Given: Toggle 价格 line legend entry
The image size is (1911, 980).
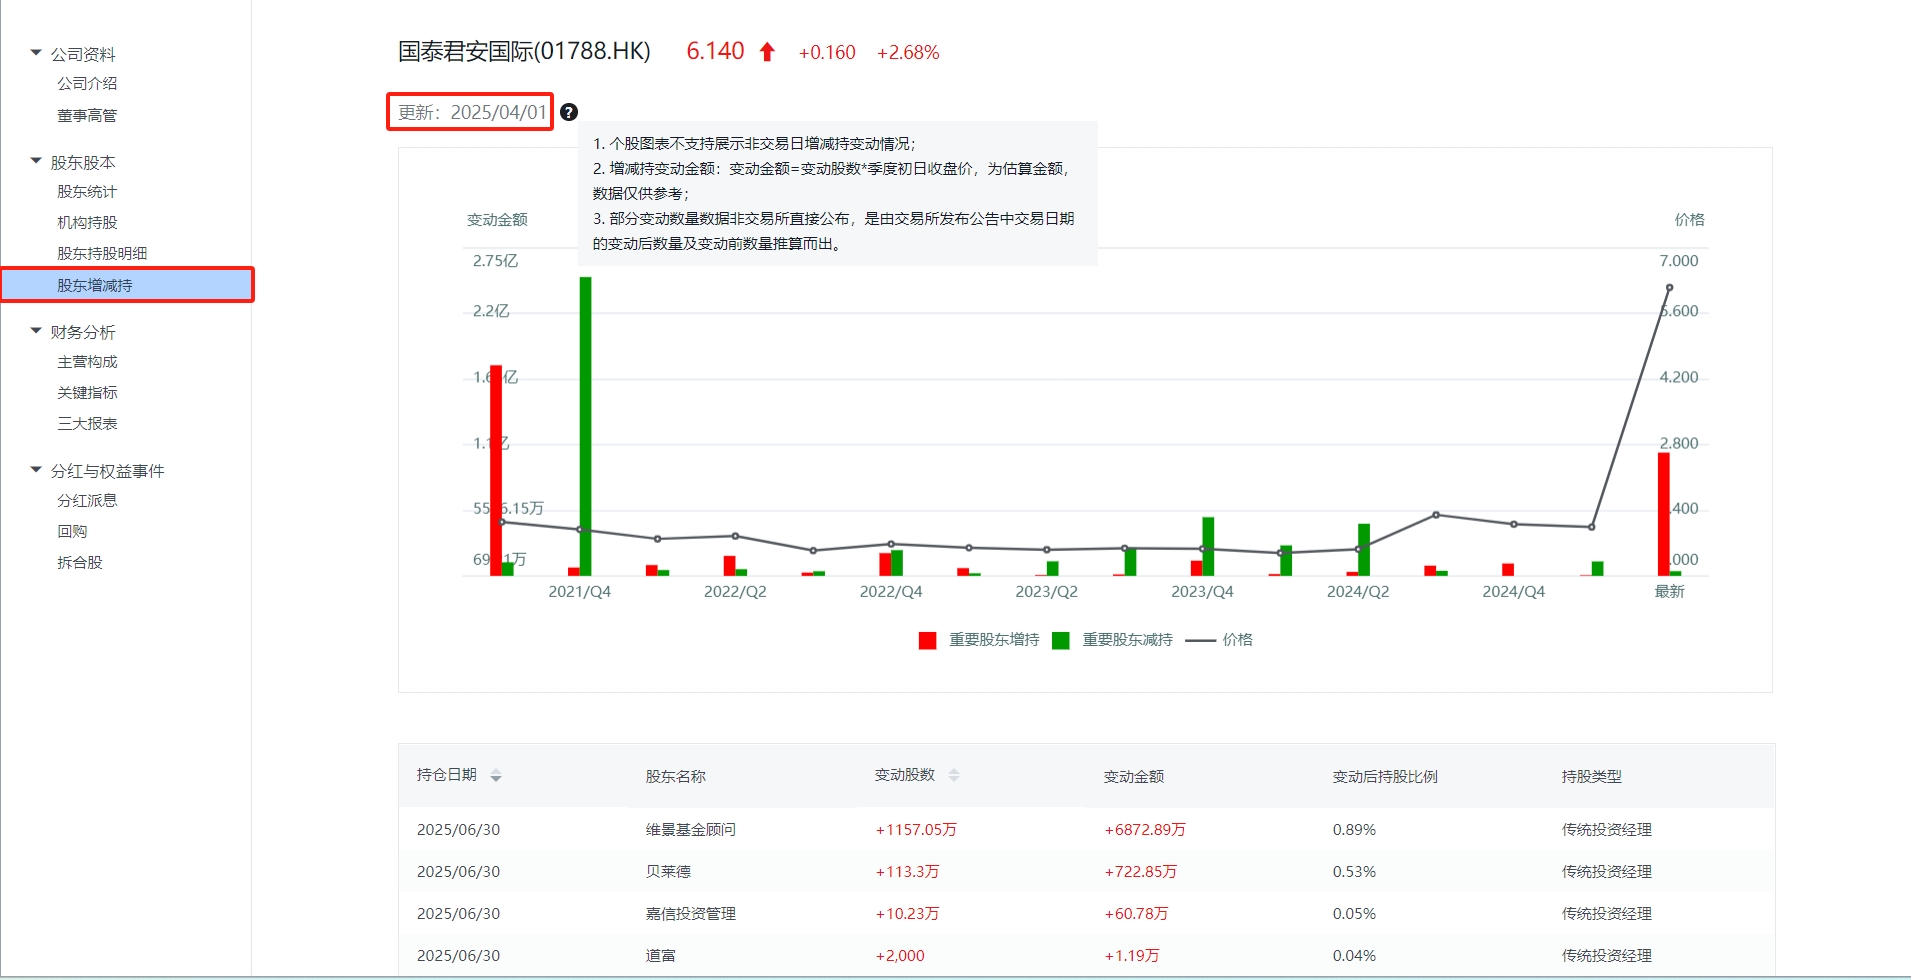Looking at the screenshot, I should tap(1218, 640).
